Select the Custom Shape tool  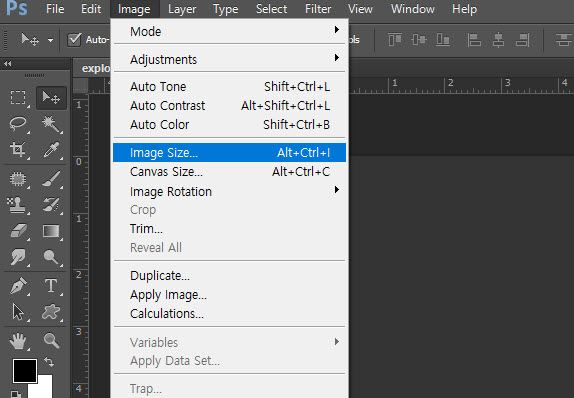pos(51,312)
